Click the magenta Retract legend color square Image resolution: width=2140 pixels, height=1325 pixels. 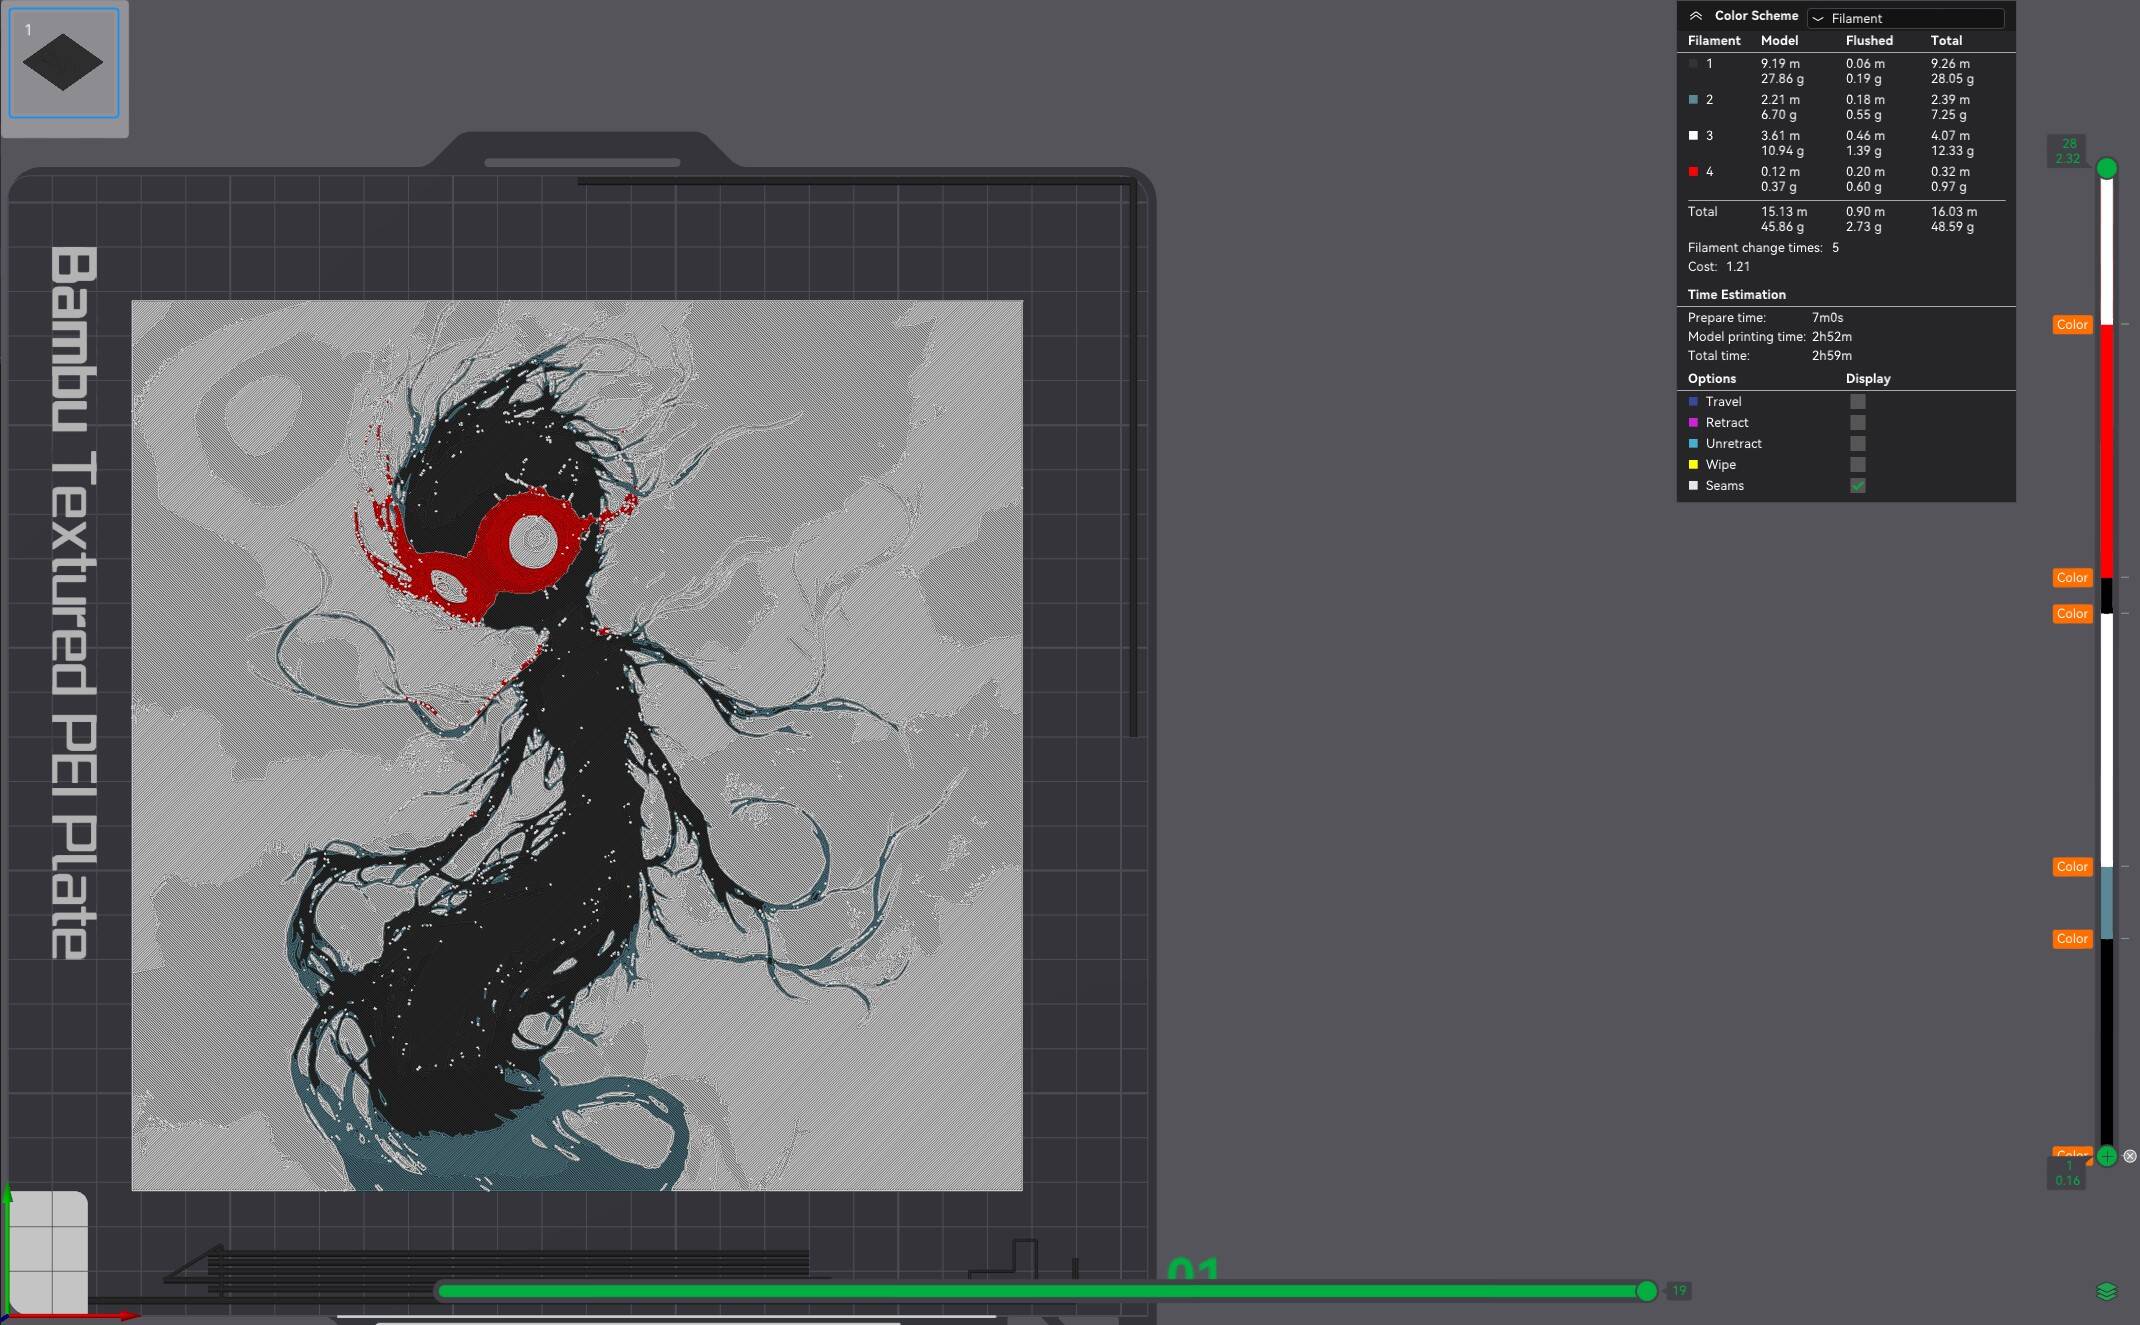1693,423
